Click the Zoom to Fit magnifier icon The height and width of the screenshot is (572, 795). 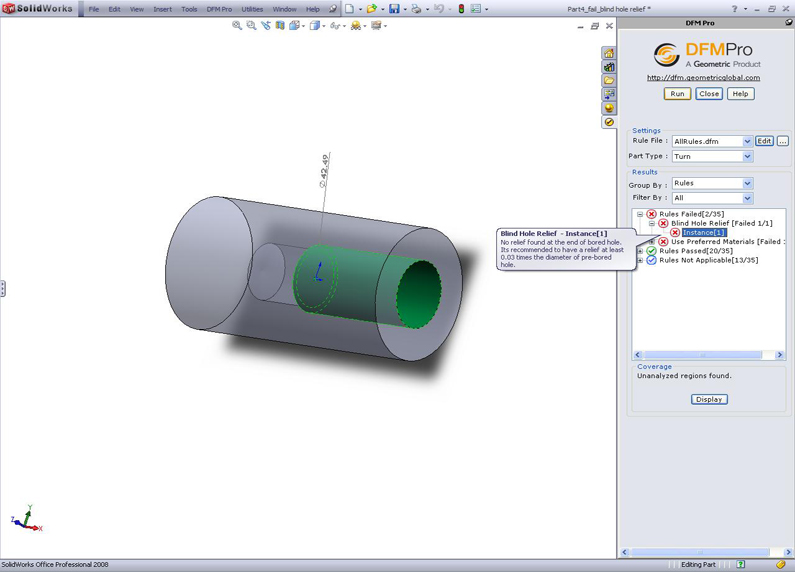click(x=237, y=25)
